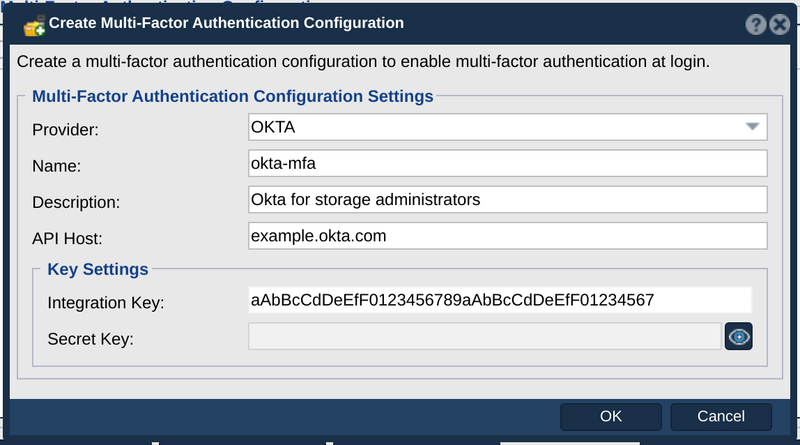Click the dialog title folder icon

click(x=34, y=26)
